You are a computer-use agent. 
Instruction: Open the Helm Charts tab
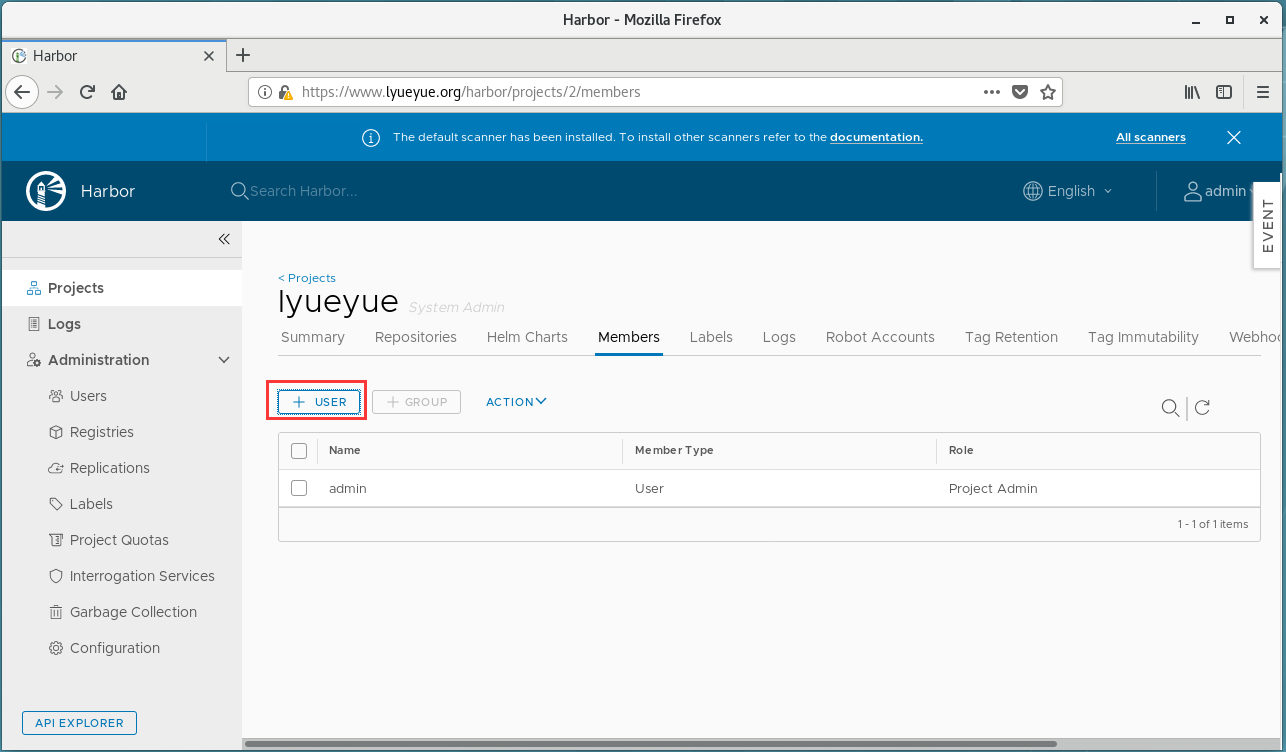(x=527, y=337)
